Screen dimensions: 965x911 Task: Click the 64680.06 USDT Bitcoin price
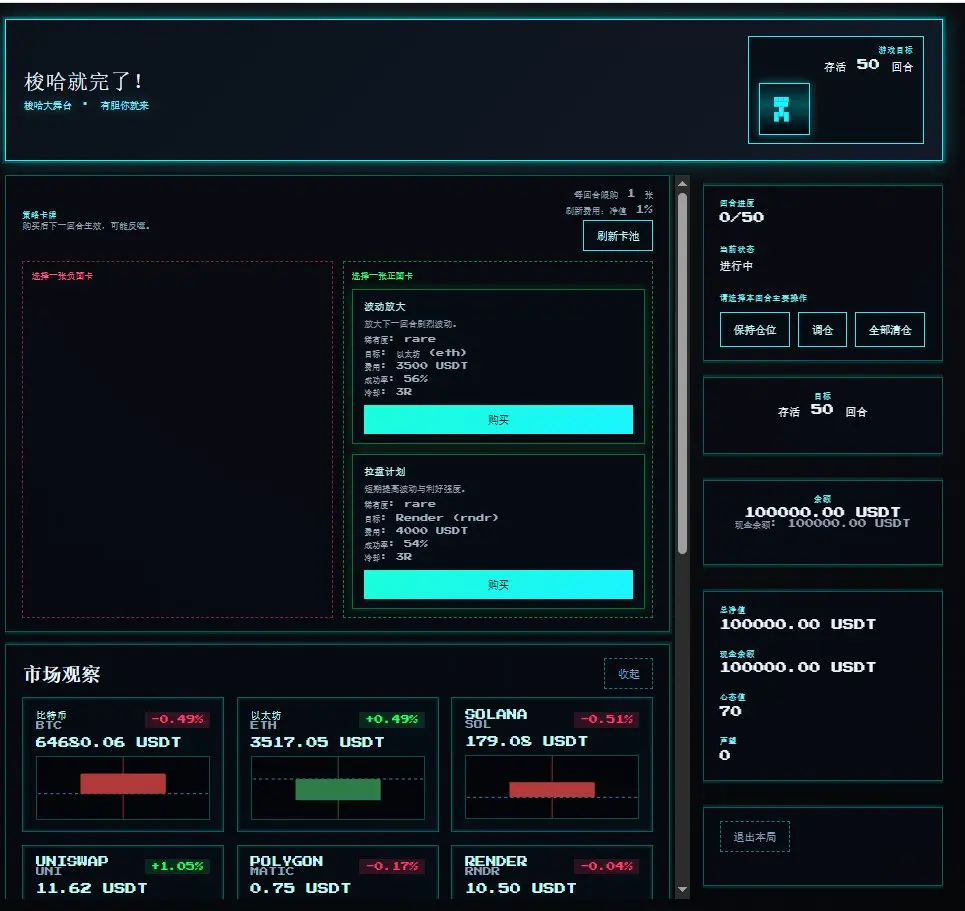tap(108, 742)
